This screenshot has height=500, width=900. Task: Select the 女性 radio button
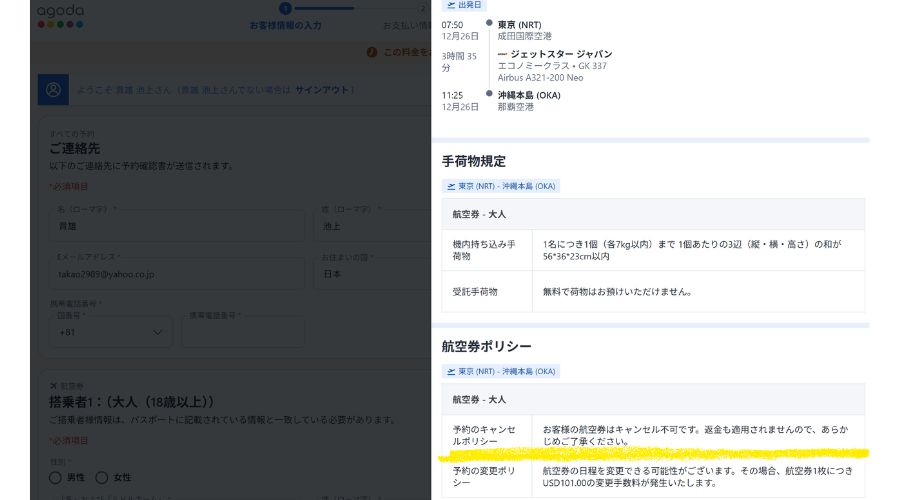(102, 478)
